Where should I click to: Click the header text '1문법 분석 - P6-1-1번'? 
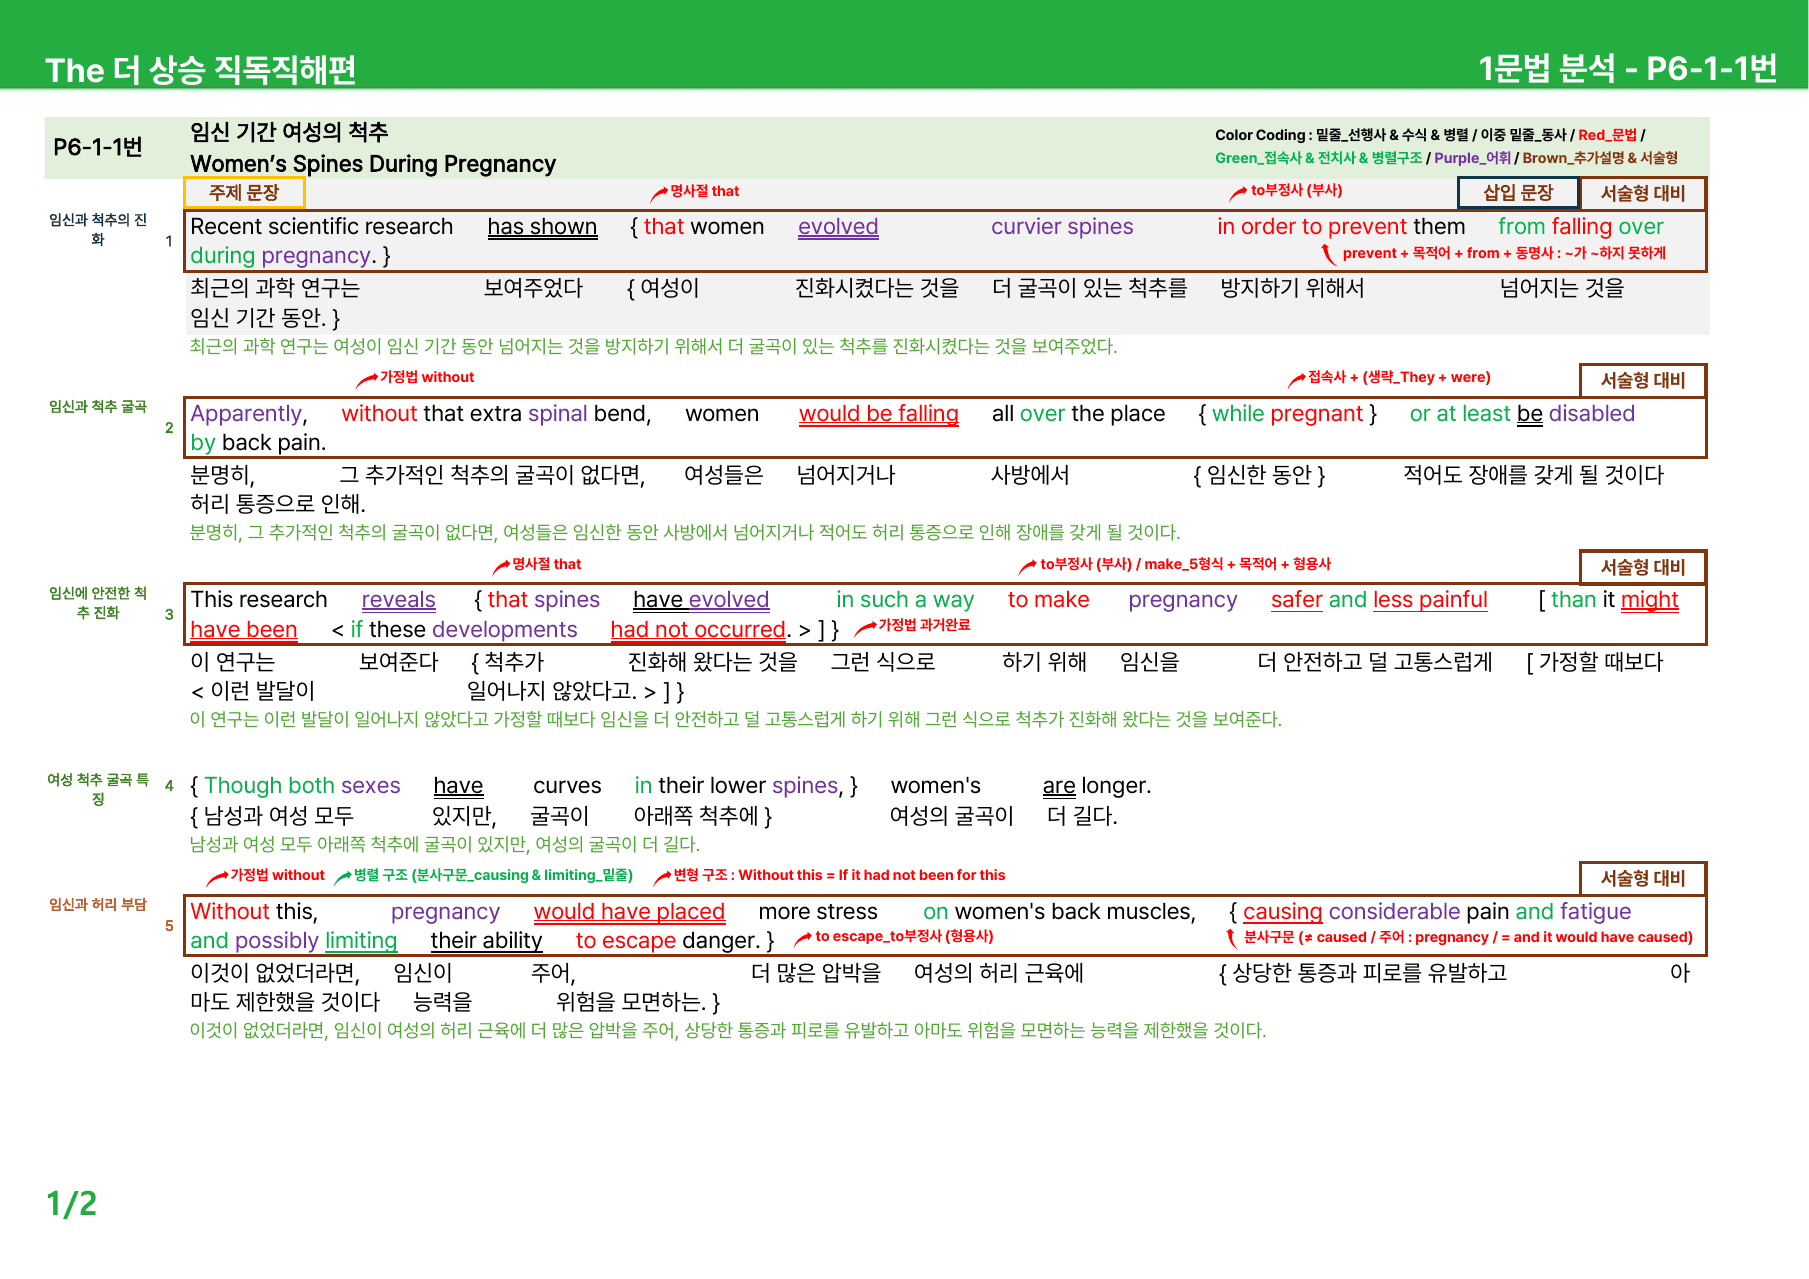(1628, 68)
